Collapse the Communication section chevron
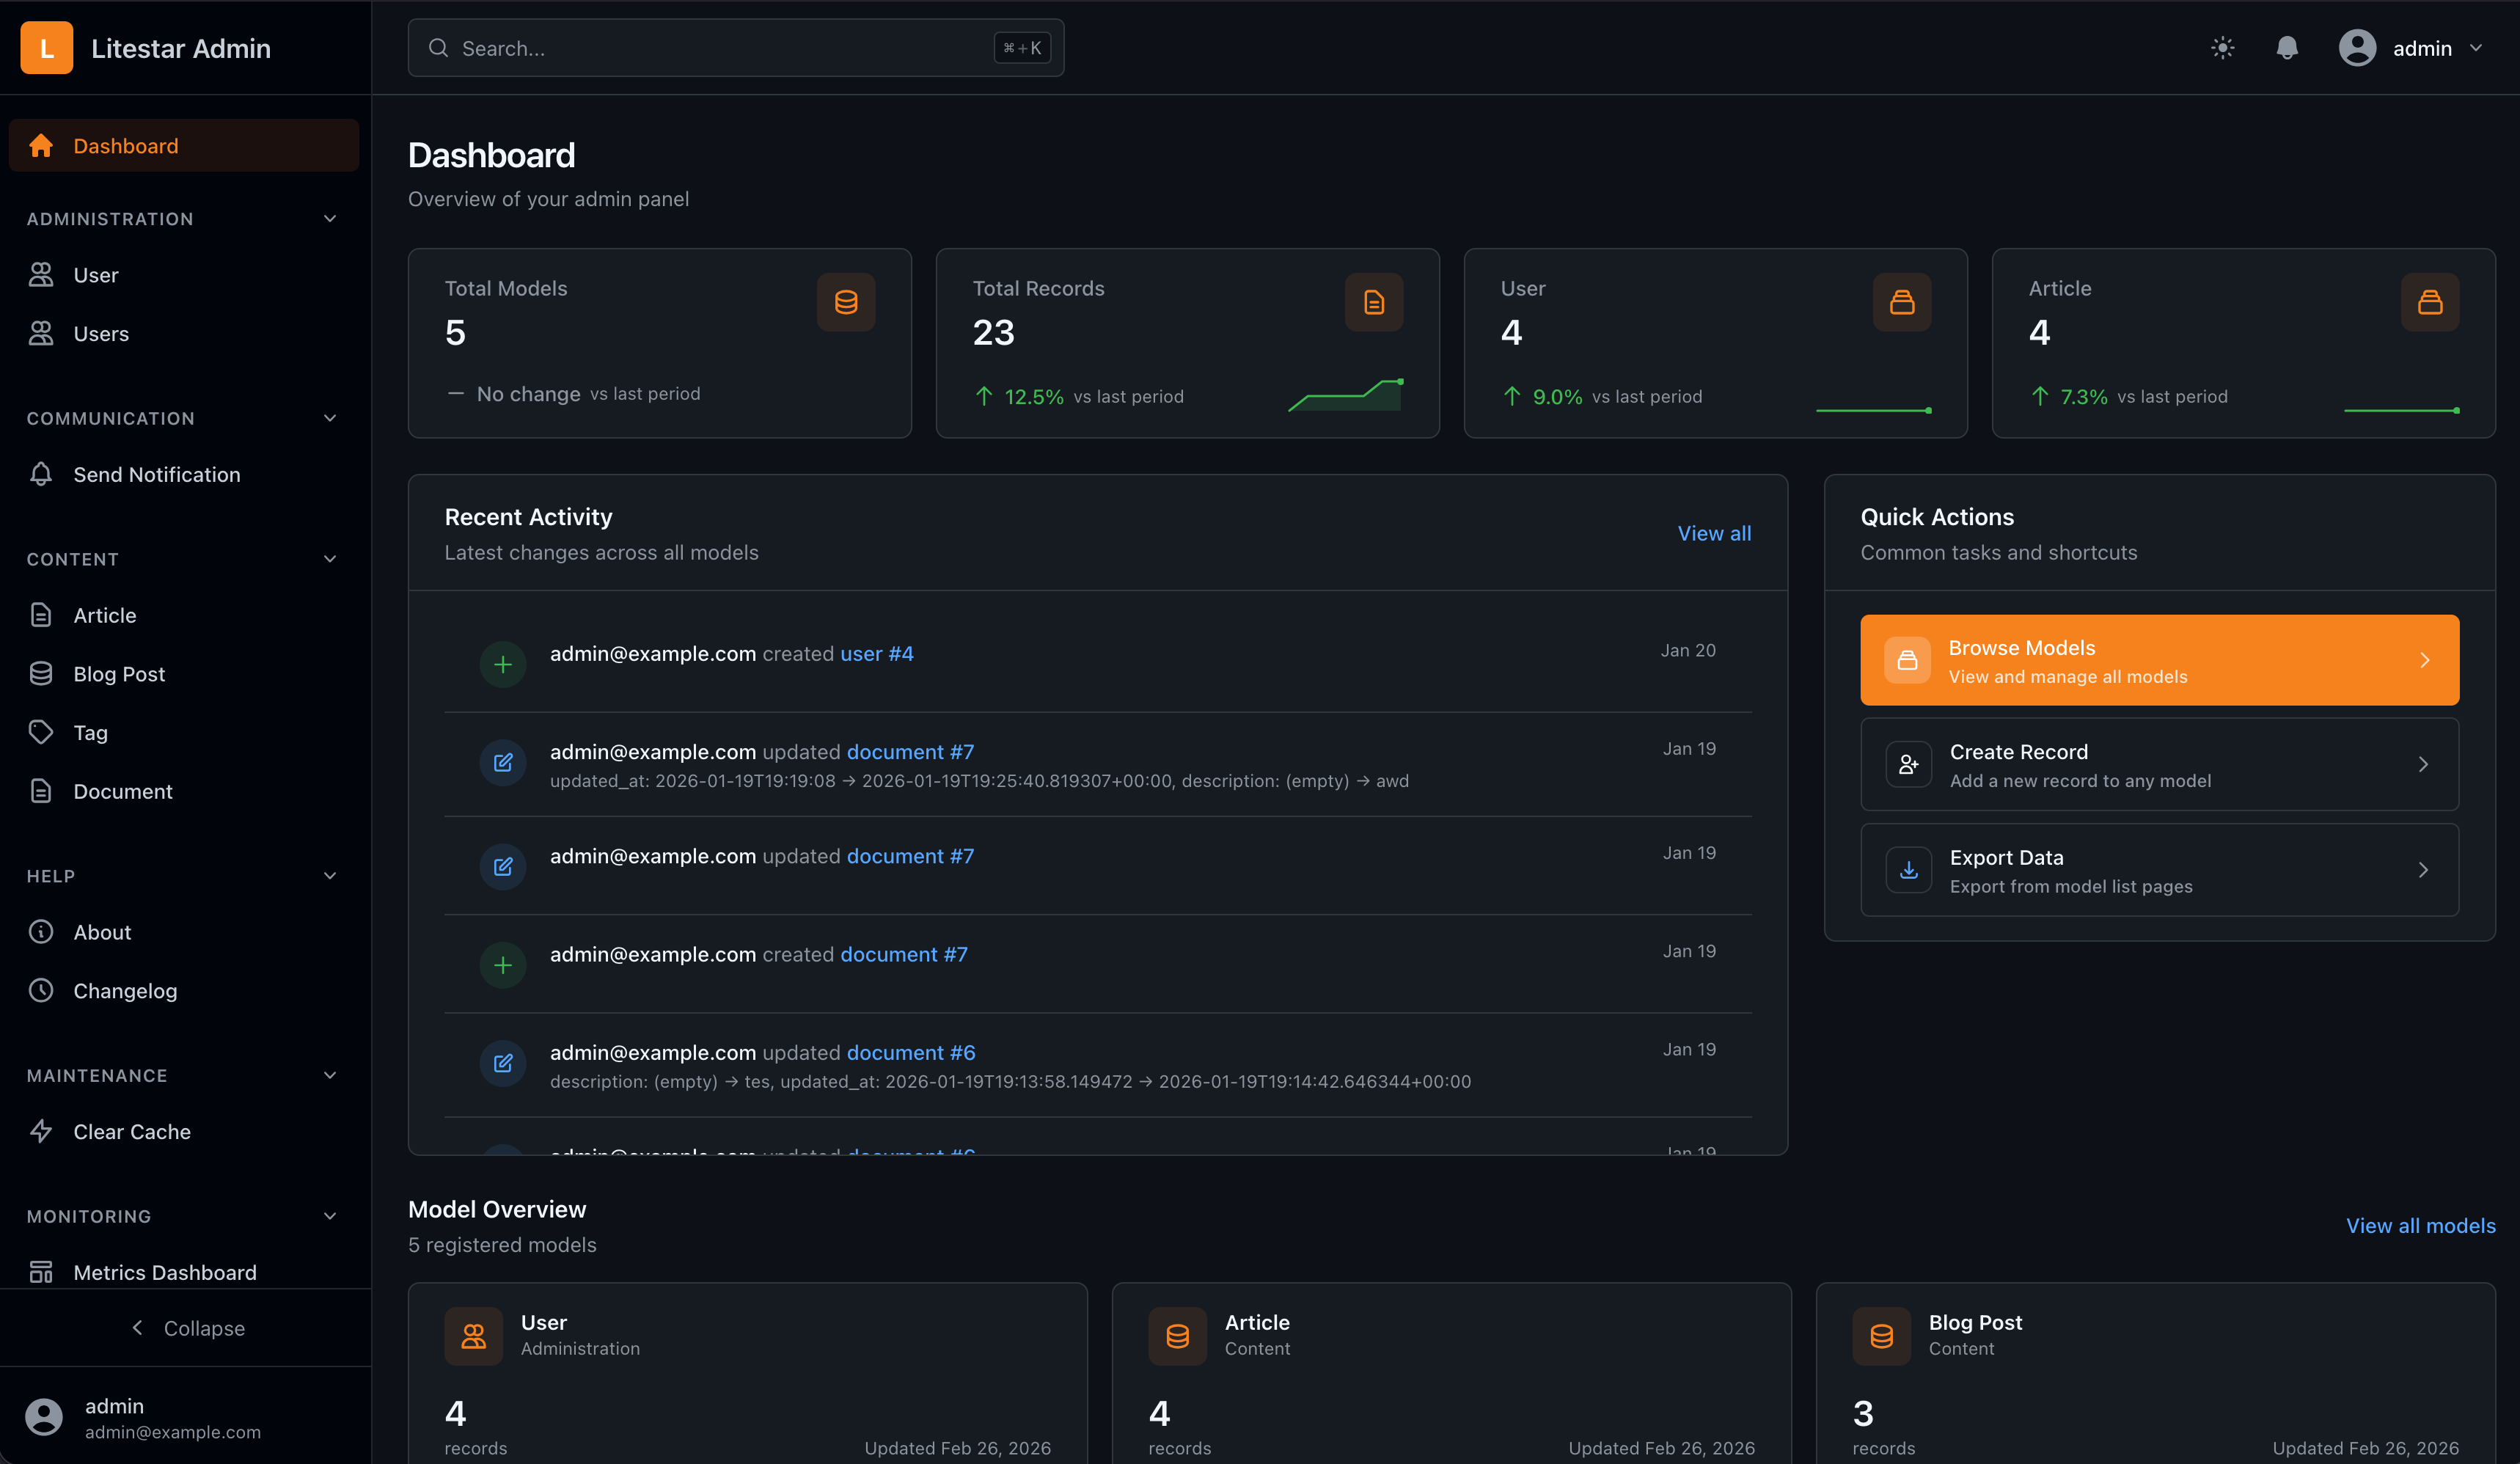 tap(330, 419)
